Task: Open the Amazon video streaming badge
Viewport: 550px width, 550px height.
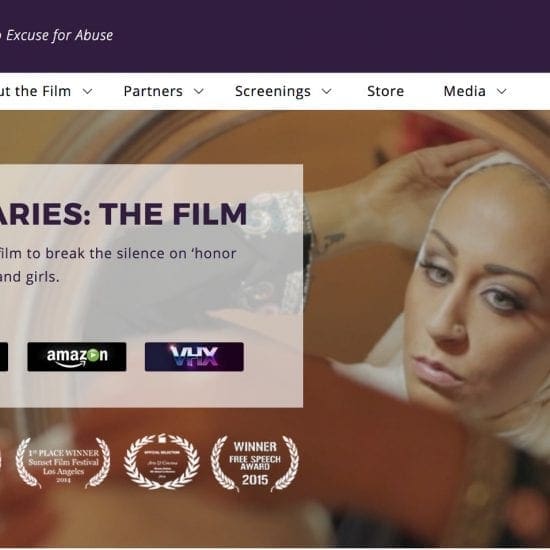Action: 77,357
